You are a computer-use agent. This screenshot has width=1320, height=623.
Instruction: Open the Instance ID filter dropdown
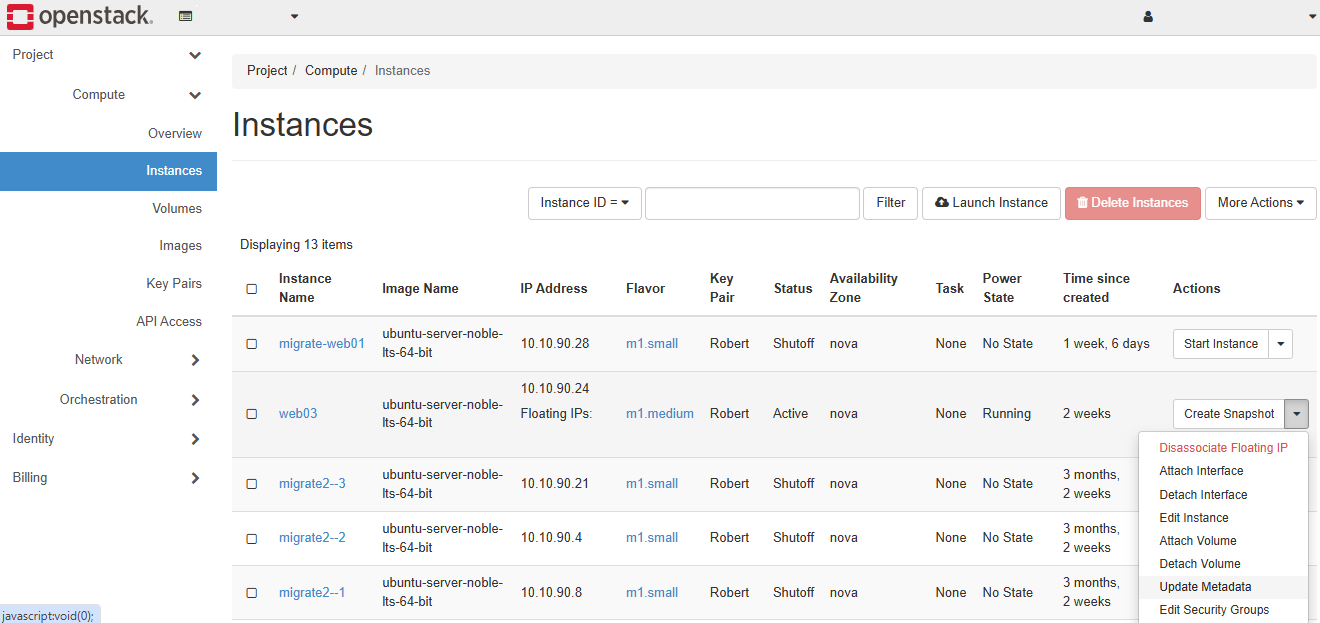(x=584, y=203)
